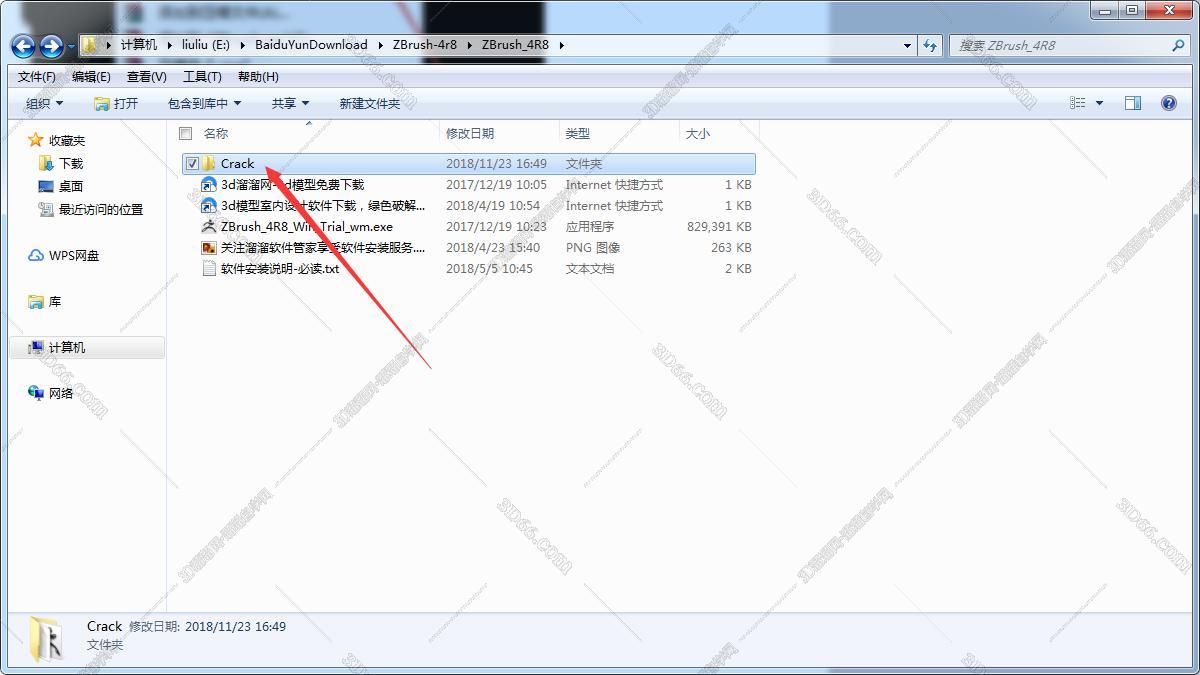Click the change view icon

1077,103
